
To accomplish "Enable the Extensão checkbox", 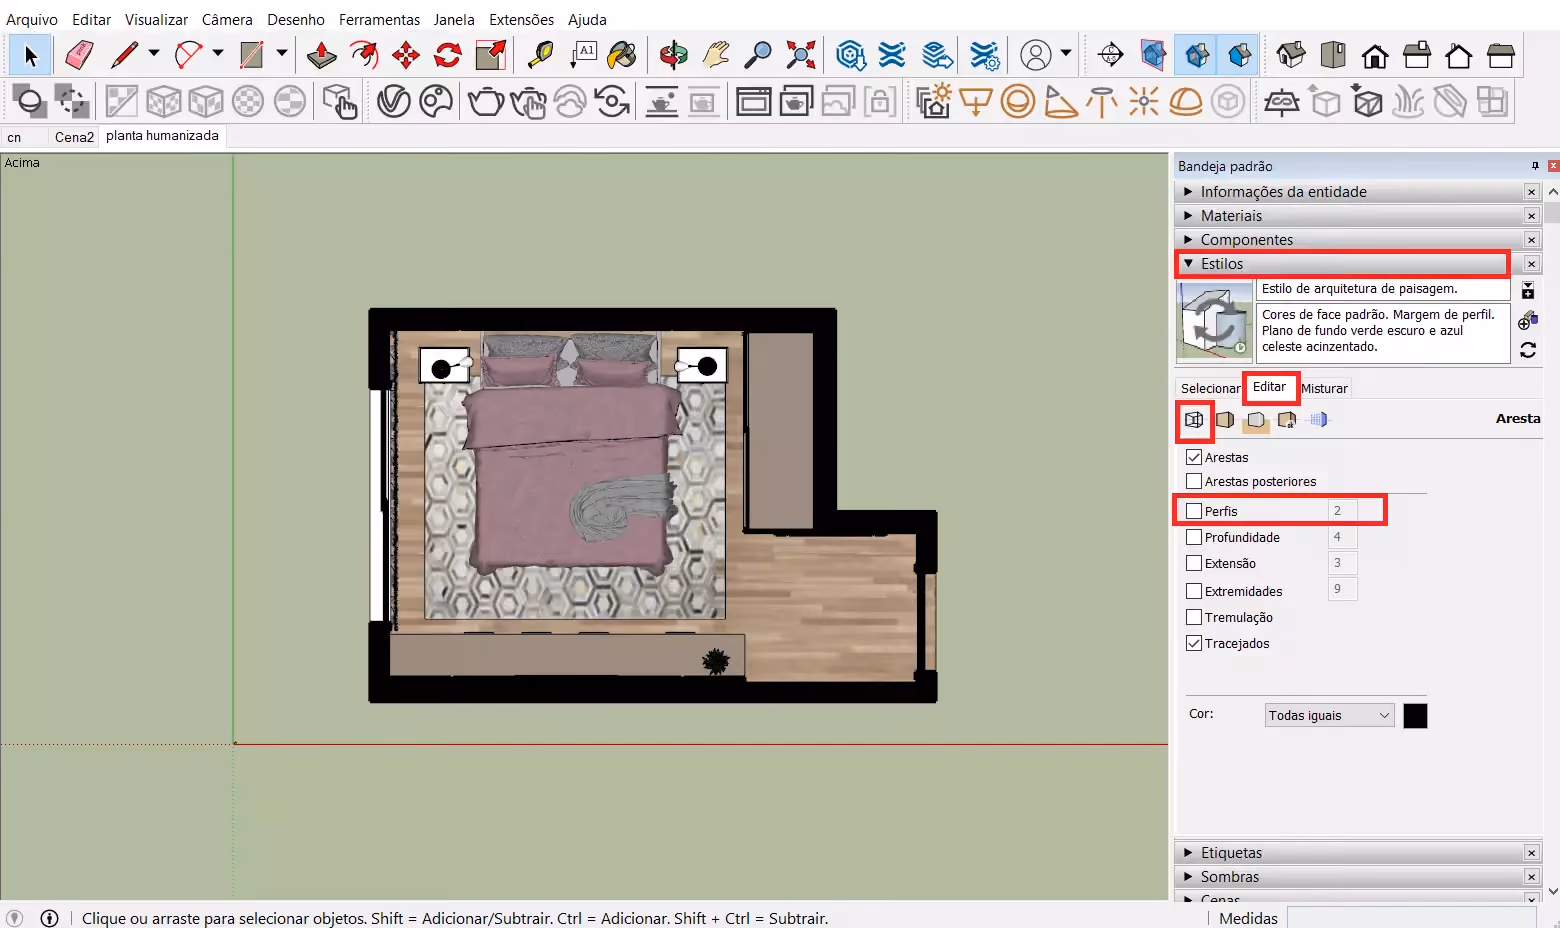I will click(x=1194, y=563).
